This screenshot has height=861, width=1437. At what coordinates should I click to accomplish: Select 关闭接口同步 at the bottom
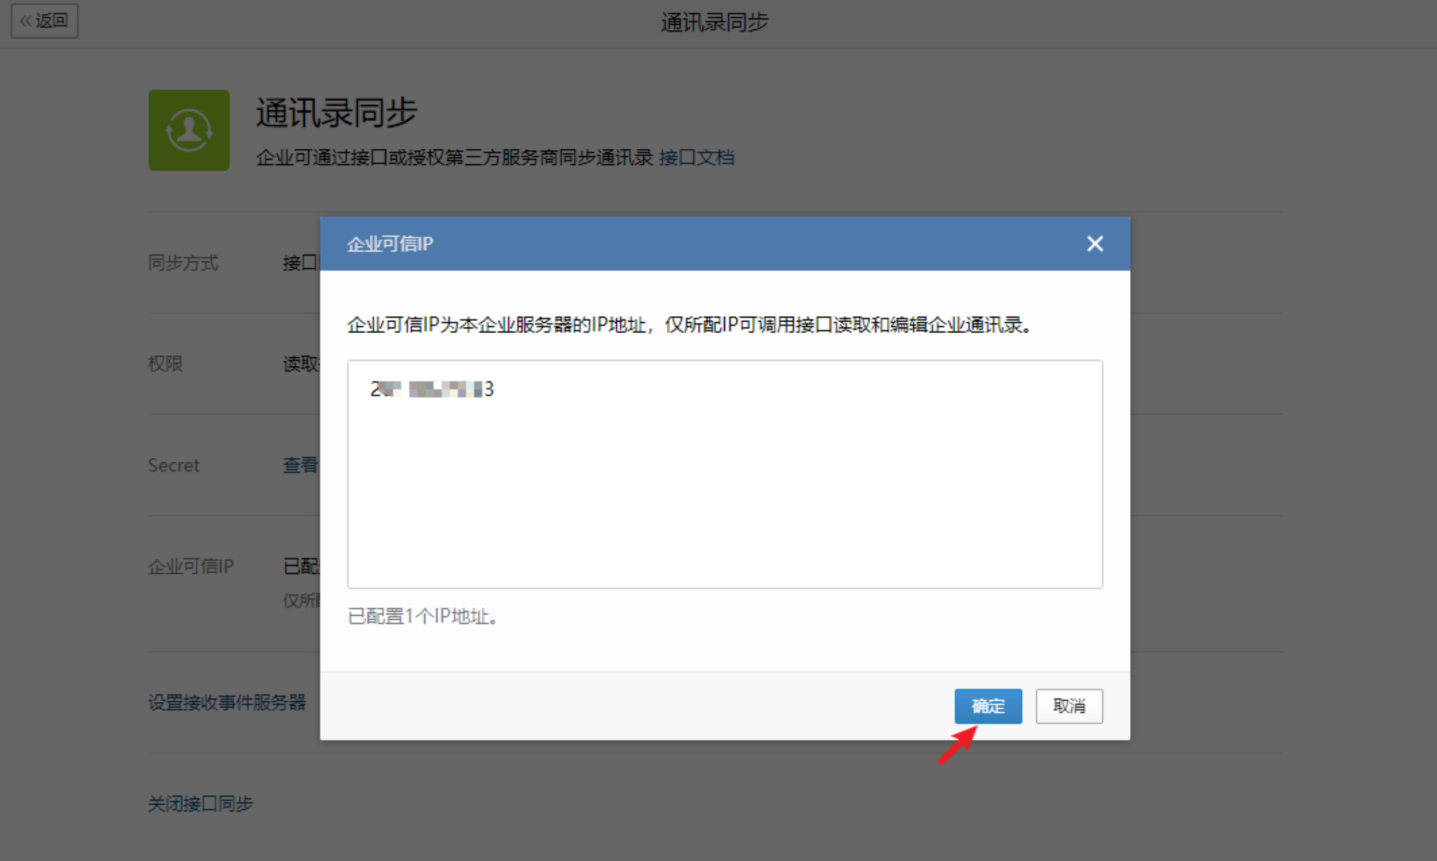200,803
